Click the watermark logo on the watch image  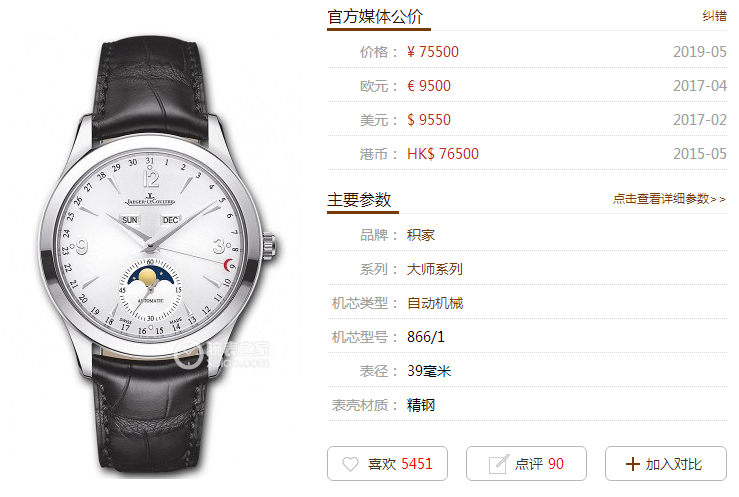click(222, 355)
